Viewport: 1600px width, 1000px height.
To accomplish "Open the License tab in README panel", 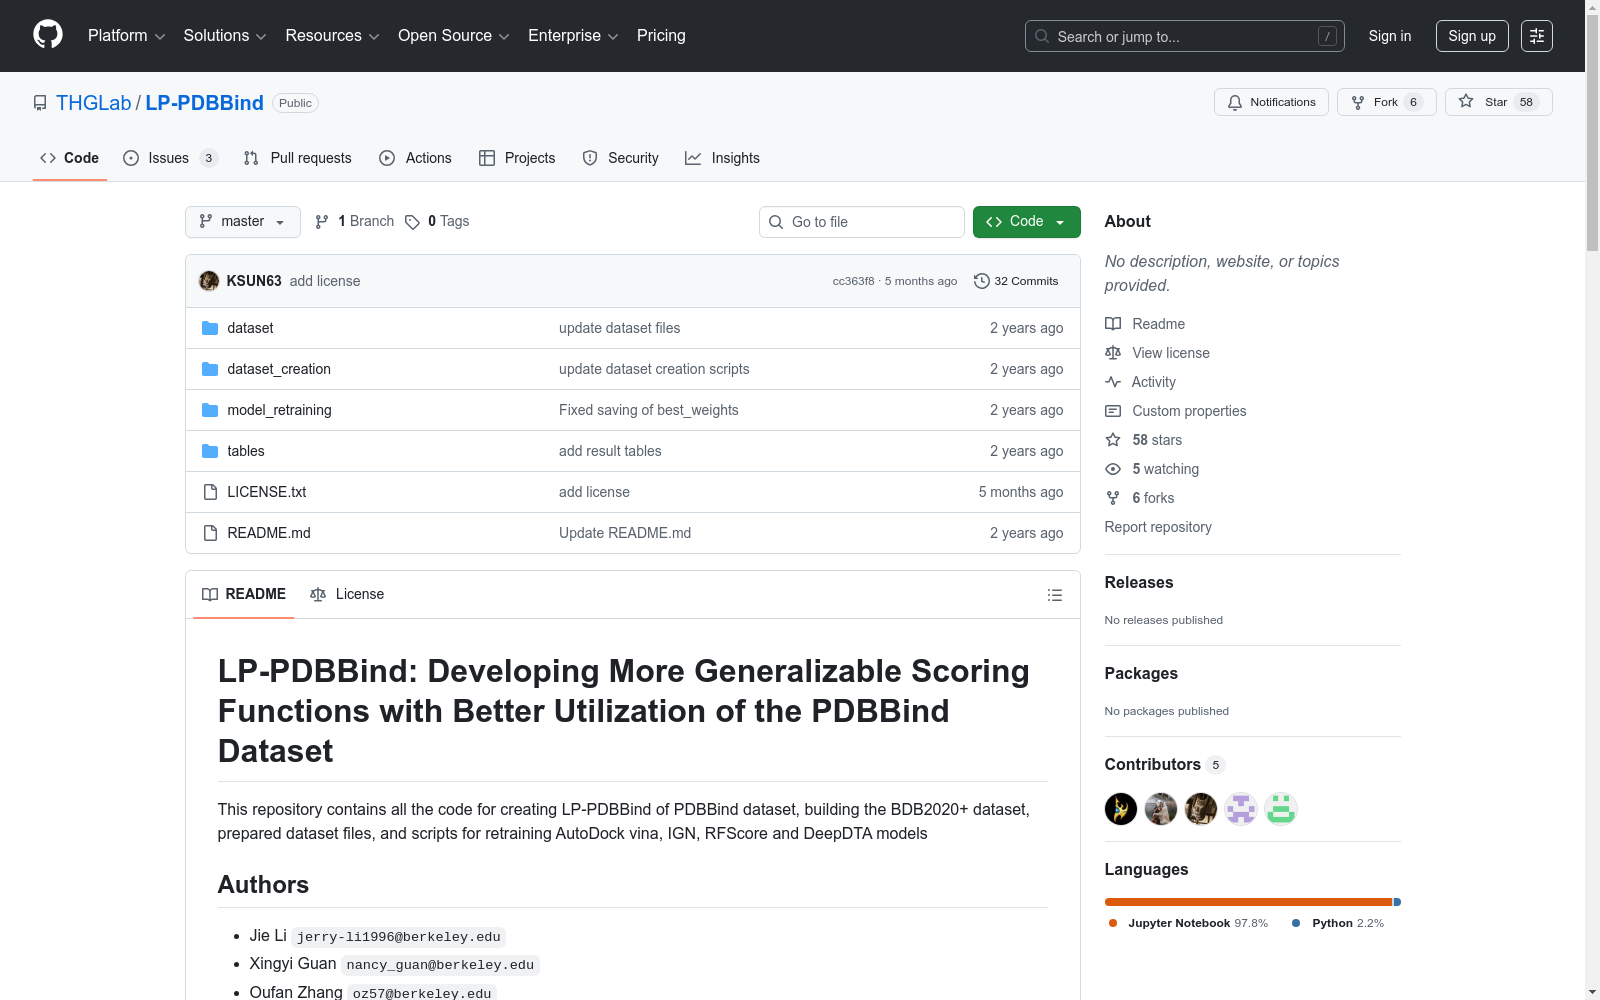I will pyautogui.click(x=347, y=594).
